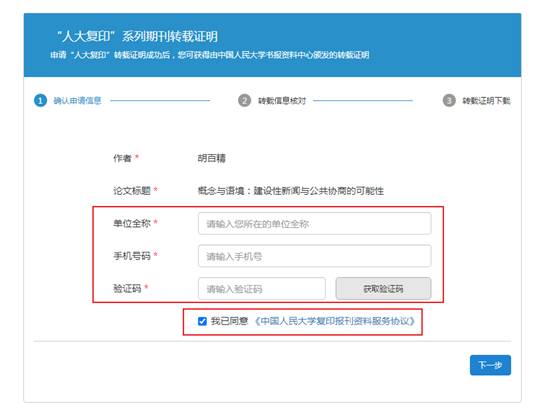
Task: Click the "人大复印"系列期刊转载证明 header title
Action: click(137, 36)
